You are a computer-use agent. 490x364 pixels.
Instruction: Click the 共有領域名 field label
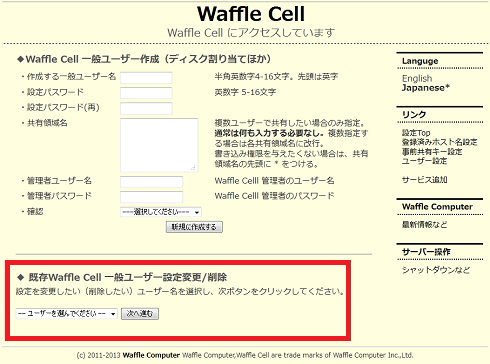[x=47, y=123]
